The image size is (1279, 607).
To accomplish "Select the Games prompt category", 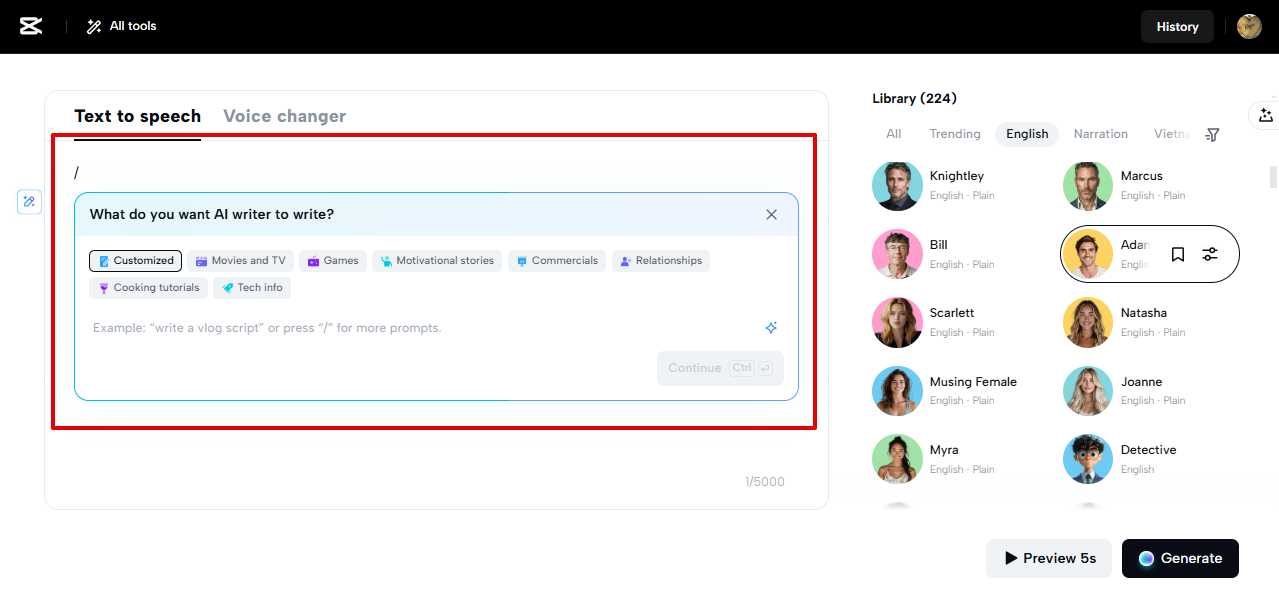I will [333, 261].
